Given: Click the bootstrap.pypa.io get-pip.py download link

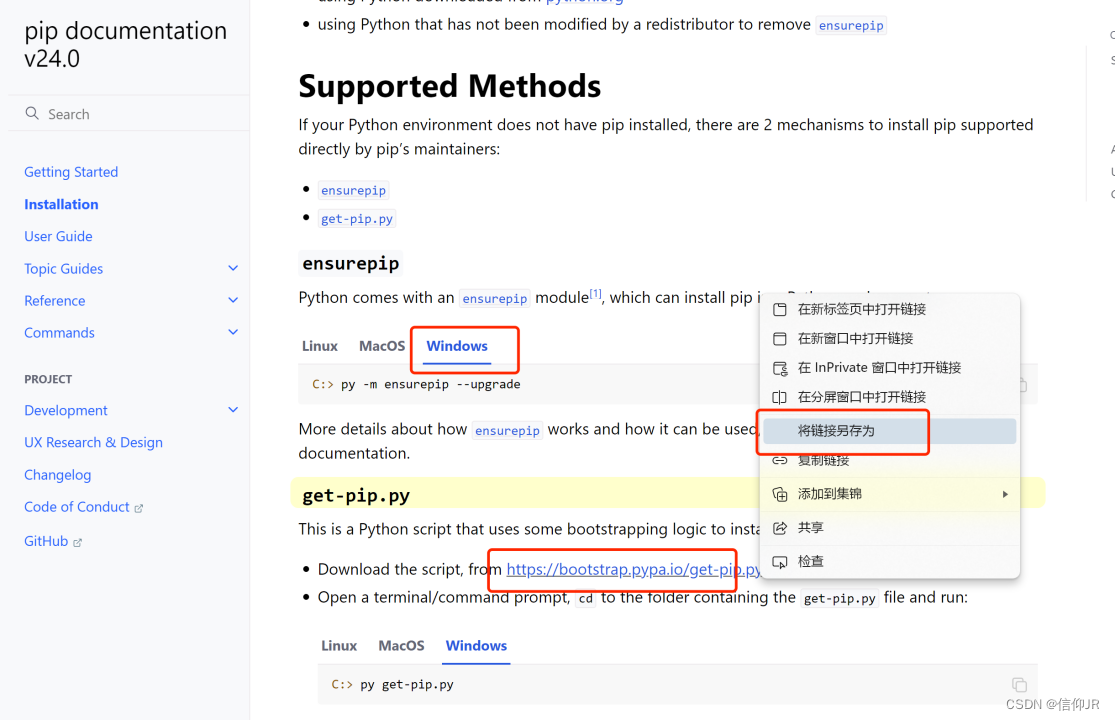Looking at the screenshot, I should pos(634,569).
